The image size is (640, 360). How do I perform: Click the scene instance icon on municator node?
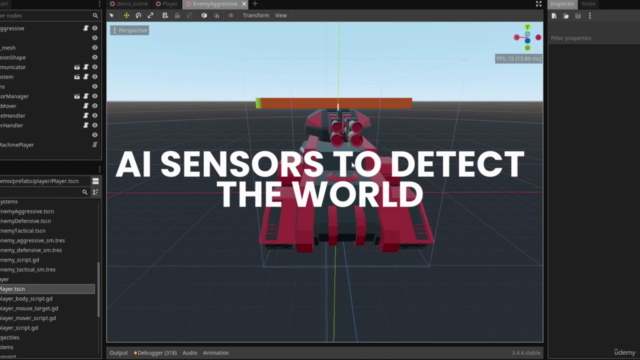click(x=77, y=67)
